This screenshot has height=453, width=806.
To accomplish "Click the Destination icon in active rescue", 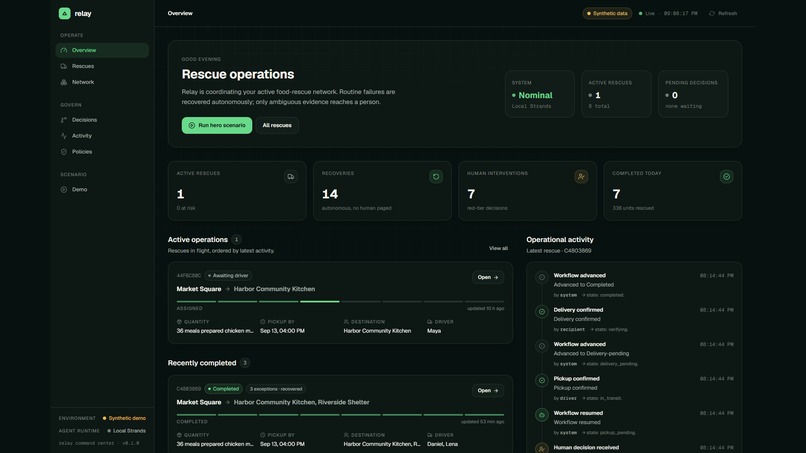I will tap(346, 322).
